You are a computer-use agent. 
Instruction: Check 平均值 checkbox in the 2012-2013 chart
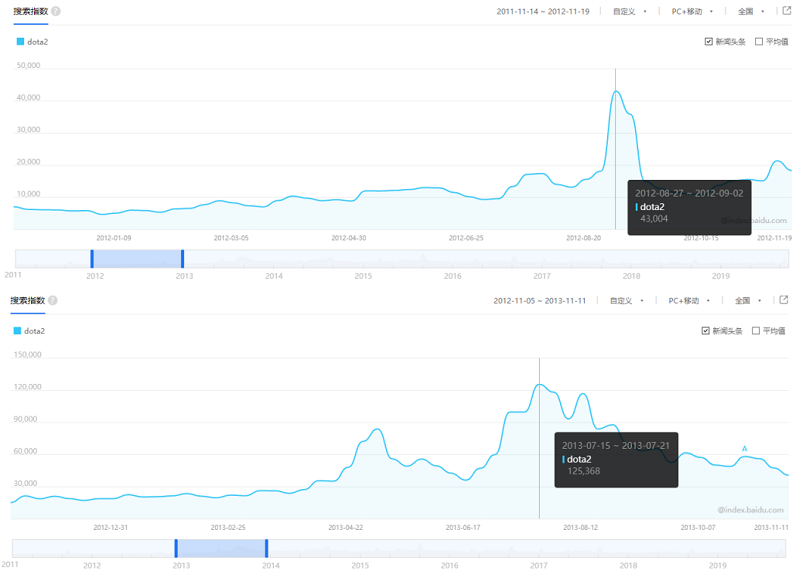point(756,331)
